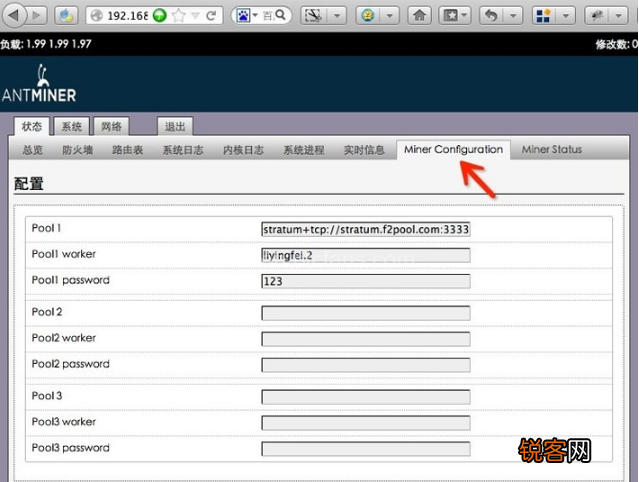Click the Pool1 worker label

(64, 254)
